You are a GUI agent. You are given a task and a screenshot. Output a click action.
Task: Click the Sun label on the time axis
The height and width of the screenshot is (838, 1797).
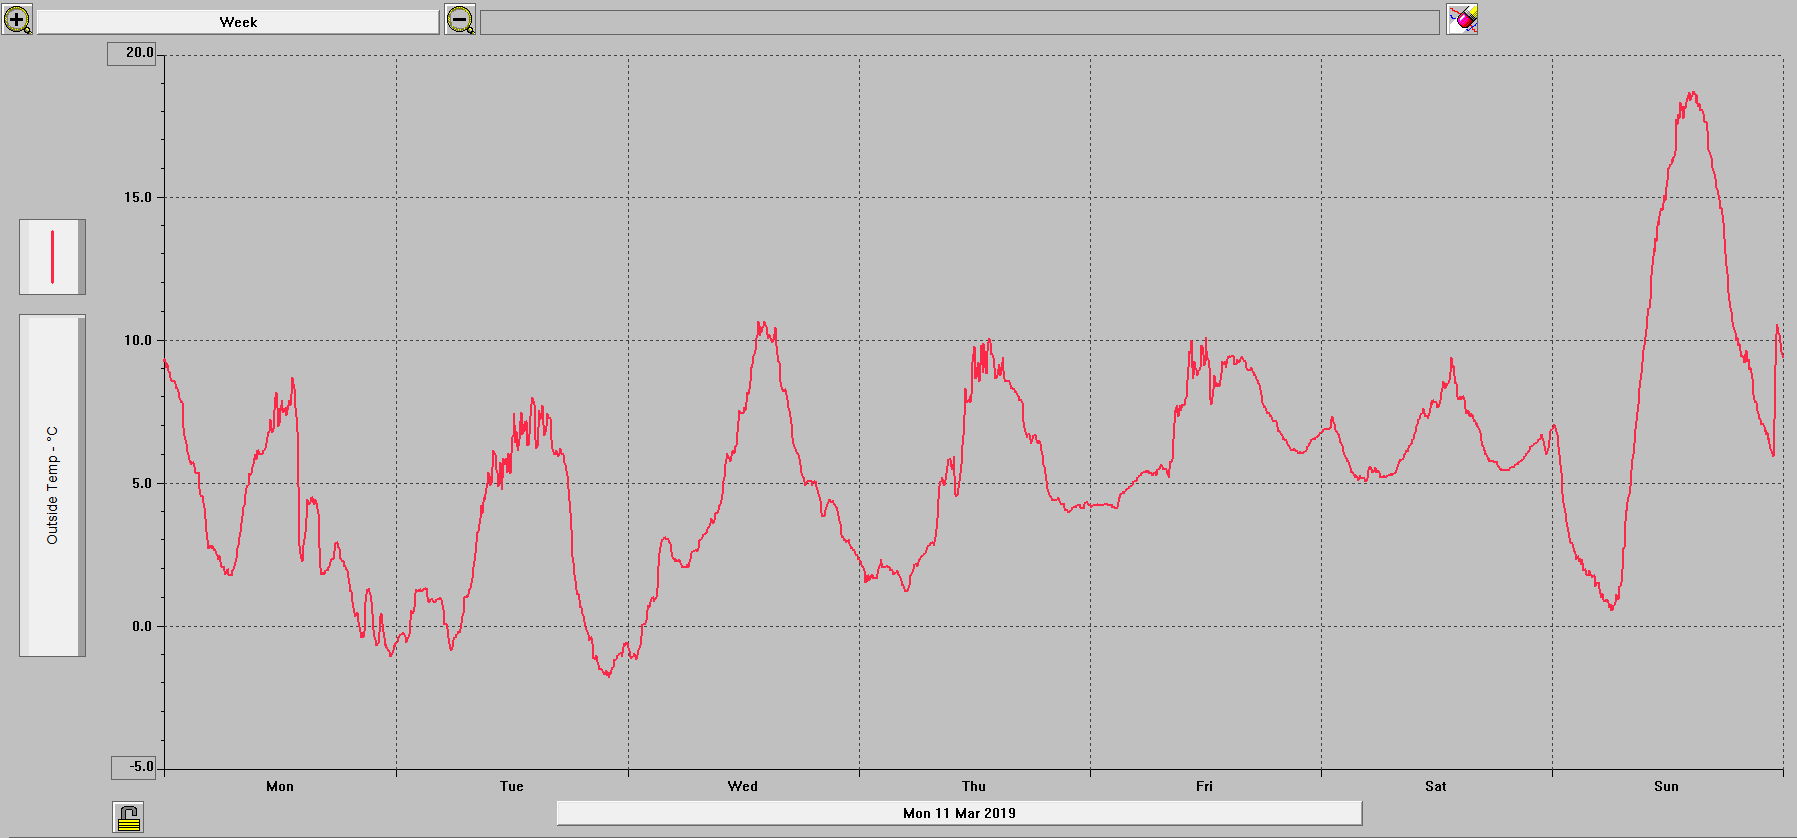click(1666, 786)
